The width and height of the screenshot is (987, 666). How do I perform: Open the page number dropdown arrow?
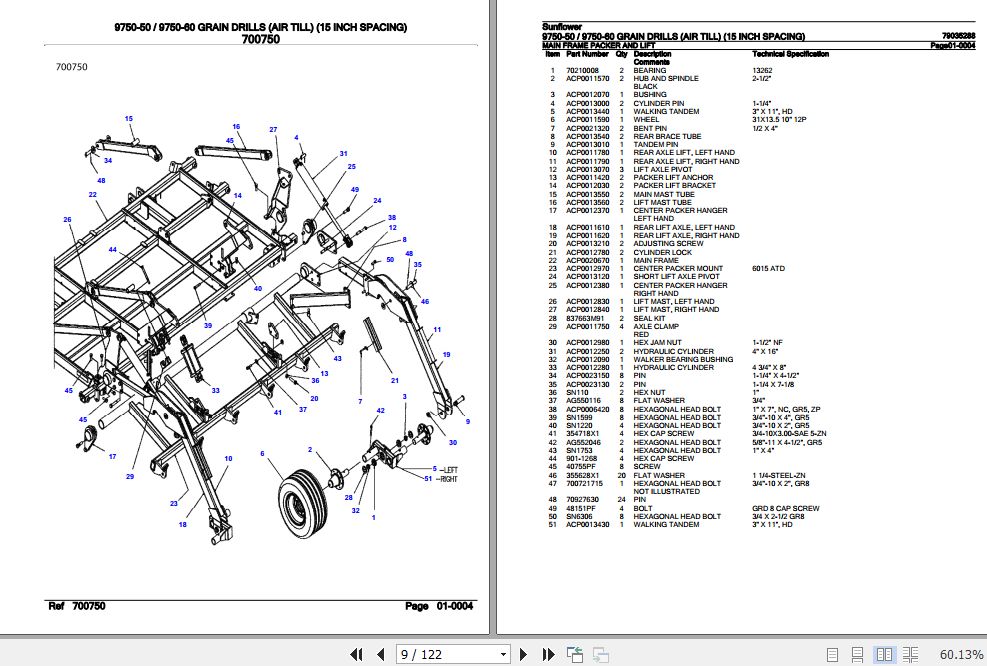pyautogui.click(x=503, y=655)
